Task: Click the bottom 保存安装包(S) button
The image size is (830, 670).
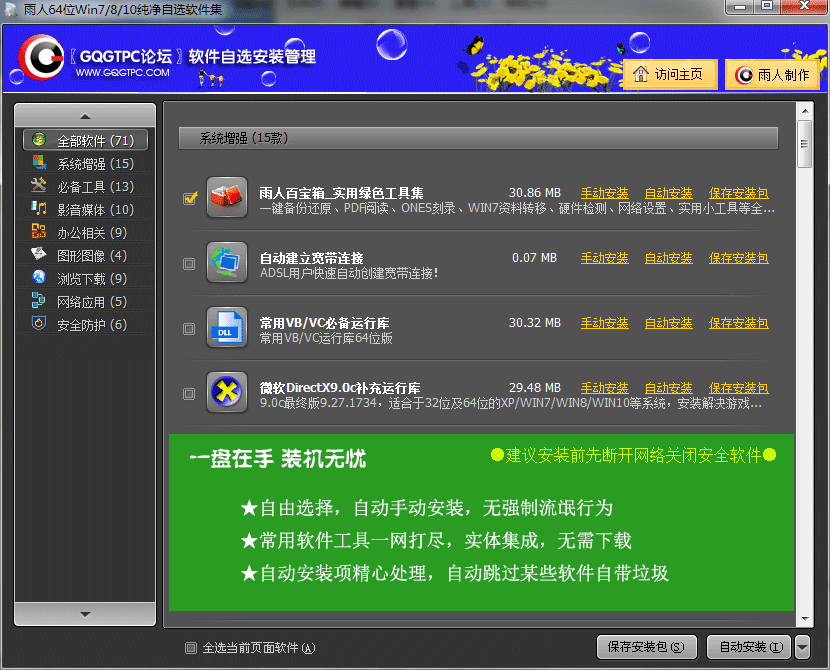Action: point(646,647)
